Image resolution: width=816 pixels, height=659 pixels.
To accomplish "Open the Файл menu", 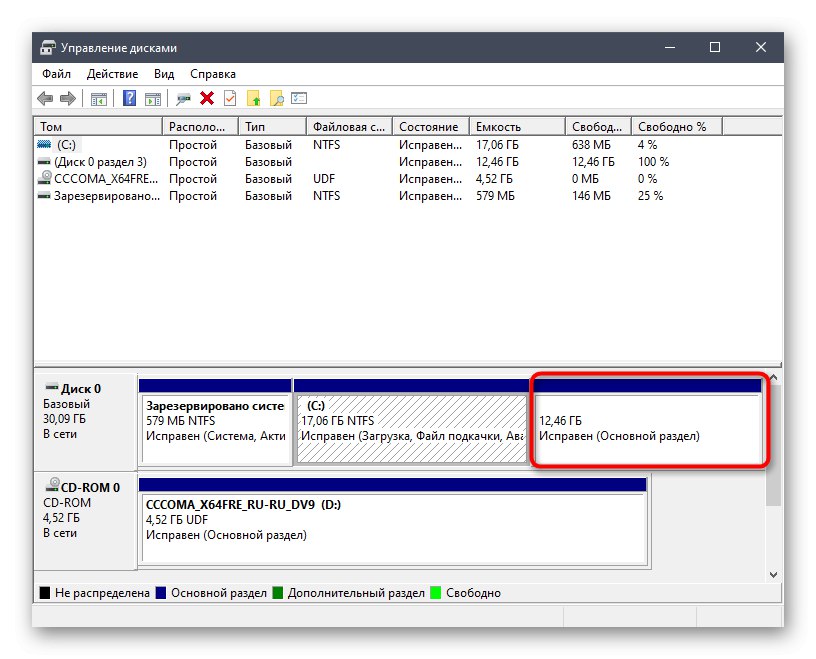I will pyautogui.click(x=56, y=74).
